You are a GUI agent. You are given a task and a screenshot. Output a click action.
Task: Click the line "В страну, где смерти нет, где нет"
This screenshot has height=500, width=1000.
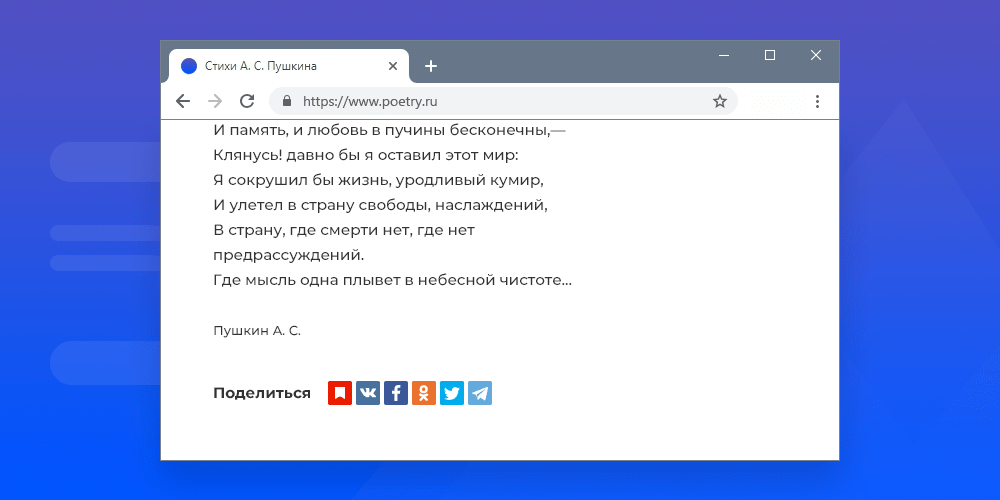[344, 230]
